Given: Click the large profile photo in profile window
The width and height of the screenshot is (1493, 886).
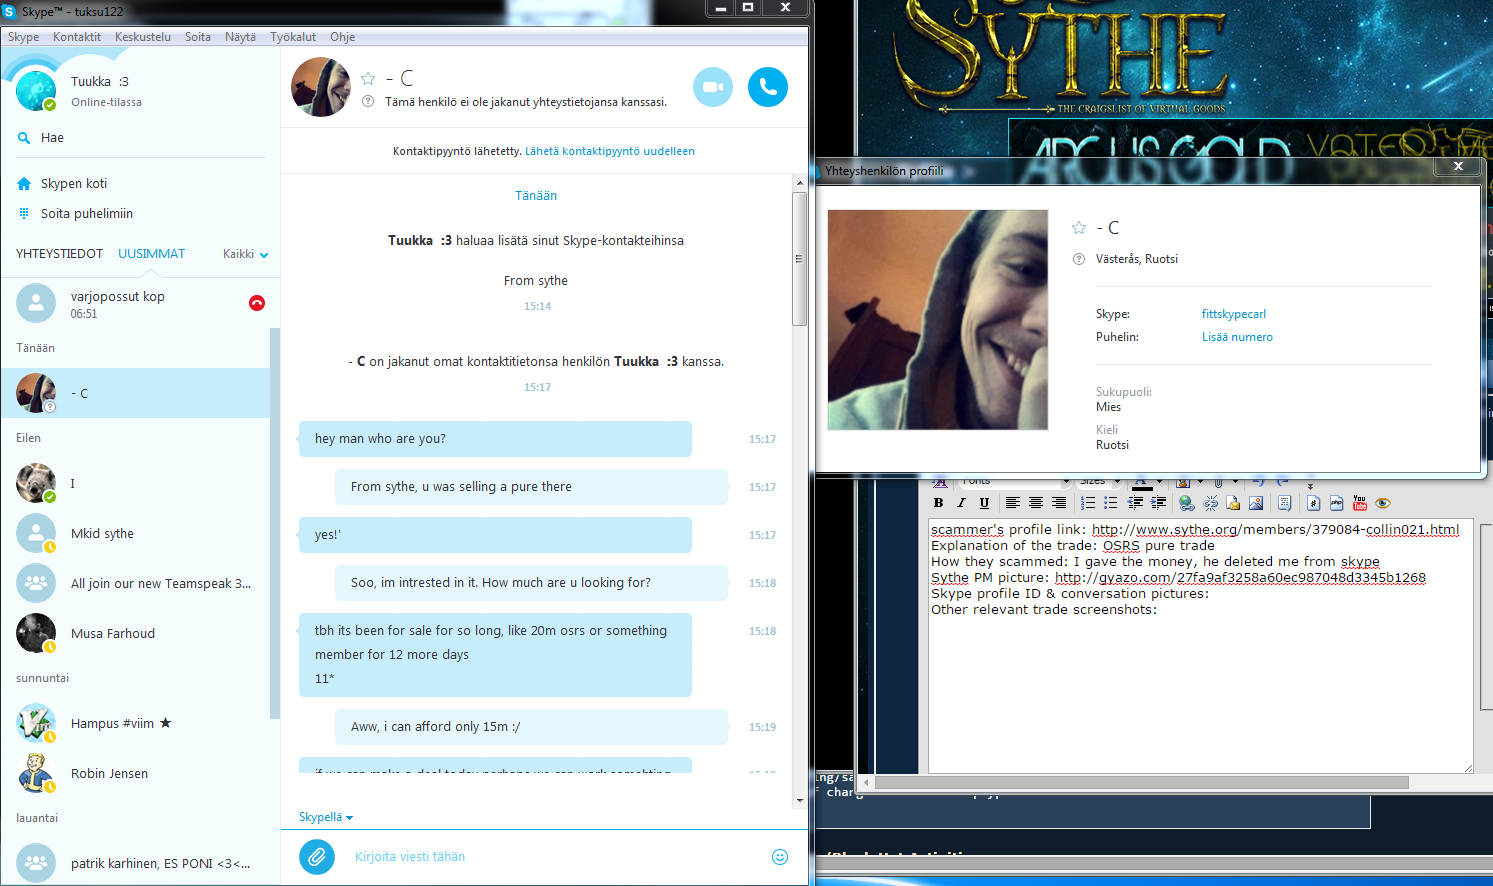Looking at the screenshot, I should 938,320.
